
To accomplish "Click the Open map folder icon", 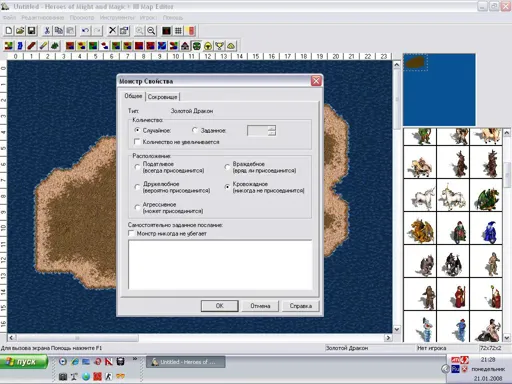I will point(20,31).
